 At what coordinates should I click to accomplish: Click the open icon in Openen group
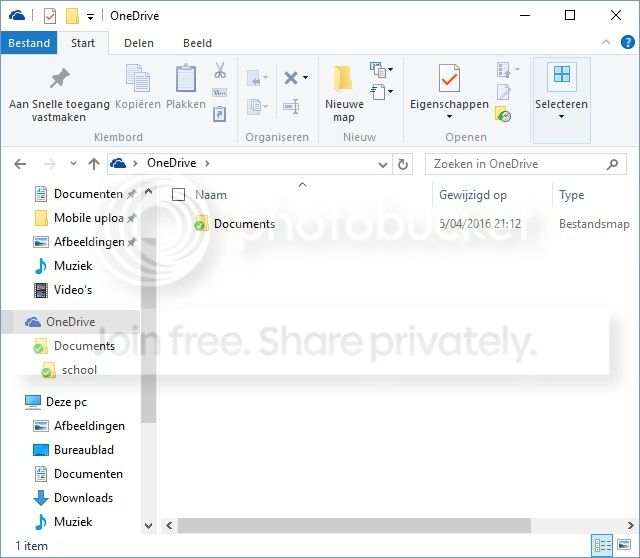click(x=503, y=70)
